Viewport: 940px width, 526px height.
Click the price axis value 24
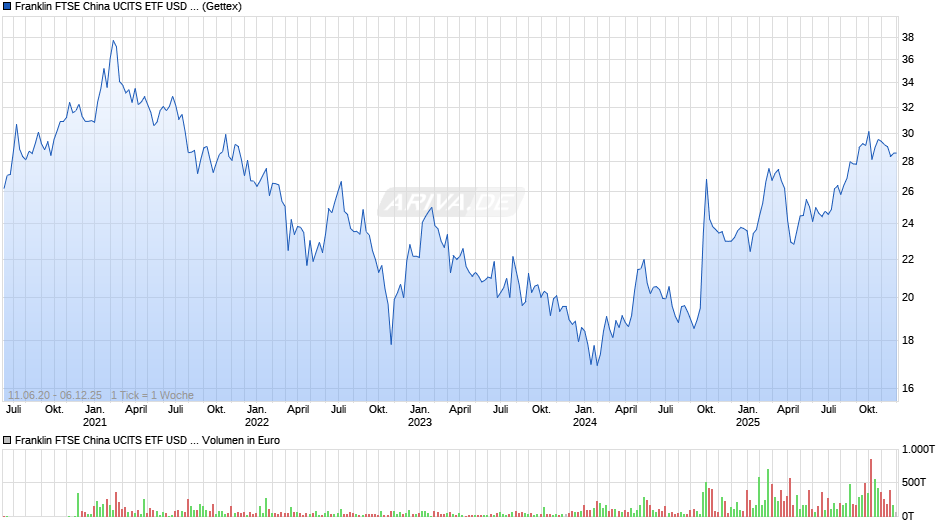908,223
